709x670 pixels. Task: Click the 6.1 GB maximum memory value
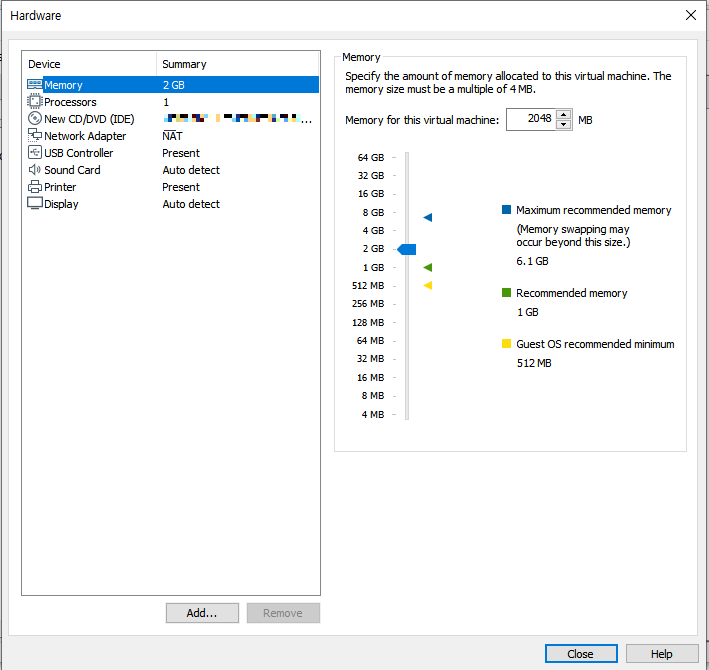[532, 261]
